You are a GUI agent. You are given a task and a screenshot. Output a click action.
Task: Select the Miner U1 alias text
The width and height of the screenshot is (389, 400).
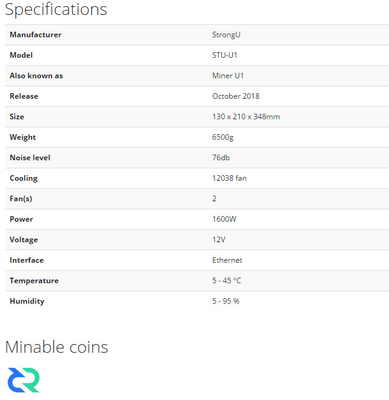click(x=228, y=76)
